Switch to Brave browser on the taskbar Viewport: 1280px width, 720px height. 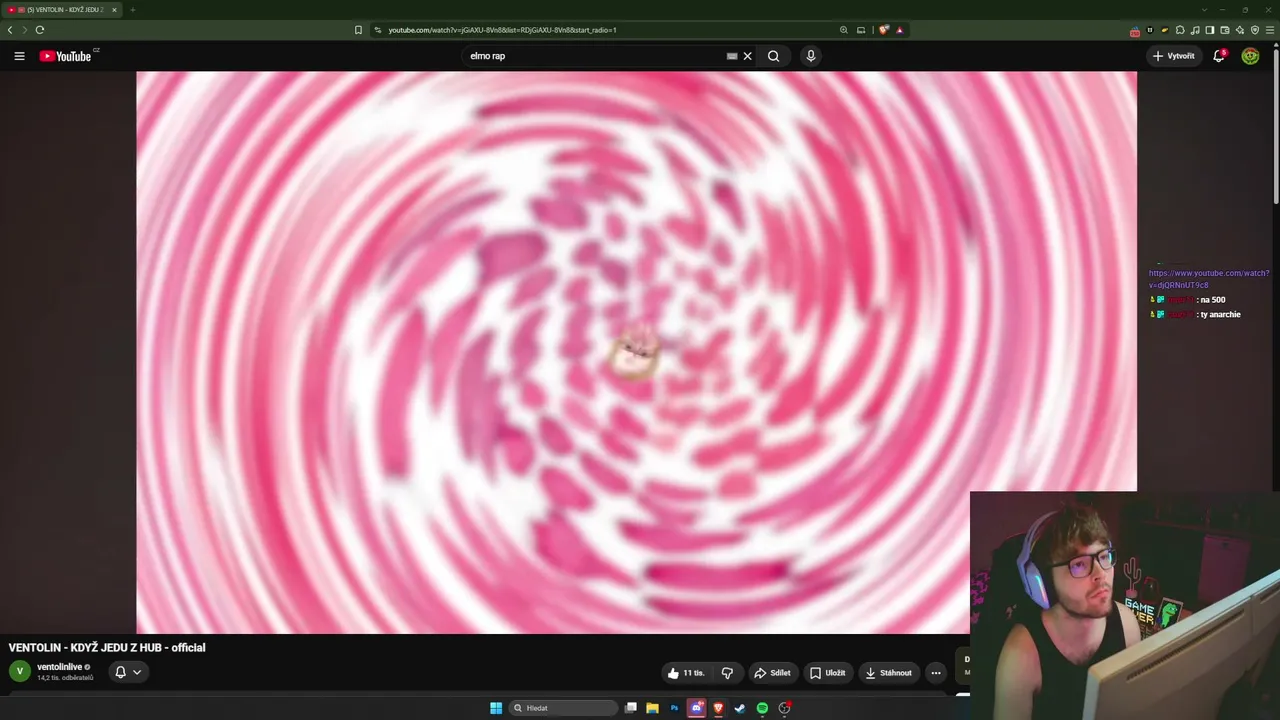[718, 708]
